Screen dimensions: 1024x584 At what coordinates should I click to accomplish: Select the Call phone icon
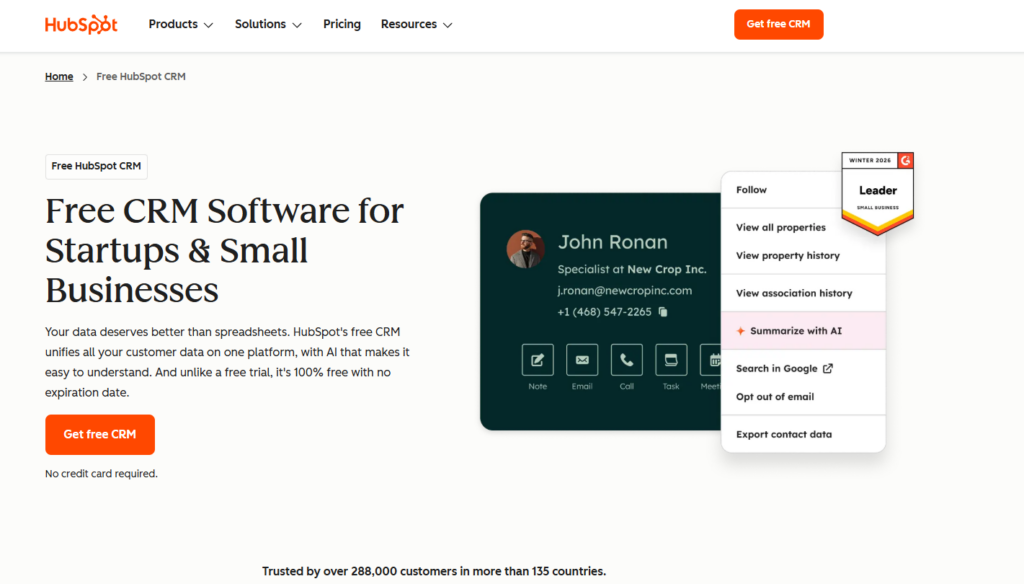tap(626, 359)
